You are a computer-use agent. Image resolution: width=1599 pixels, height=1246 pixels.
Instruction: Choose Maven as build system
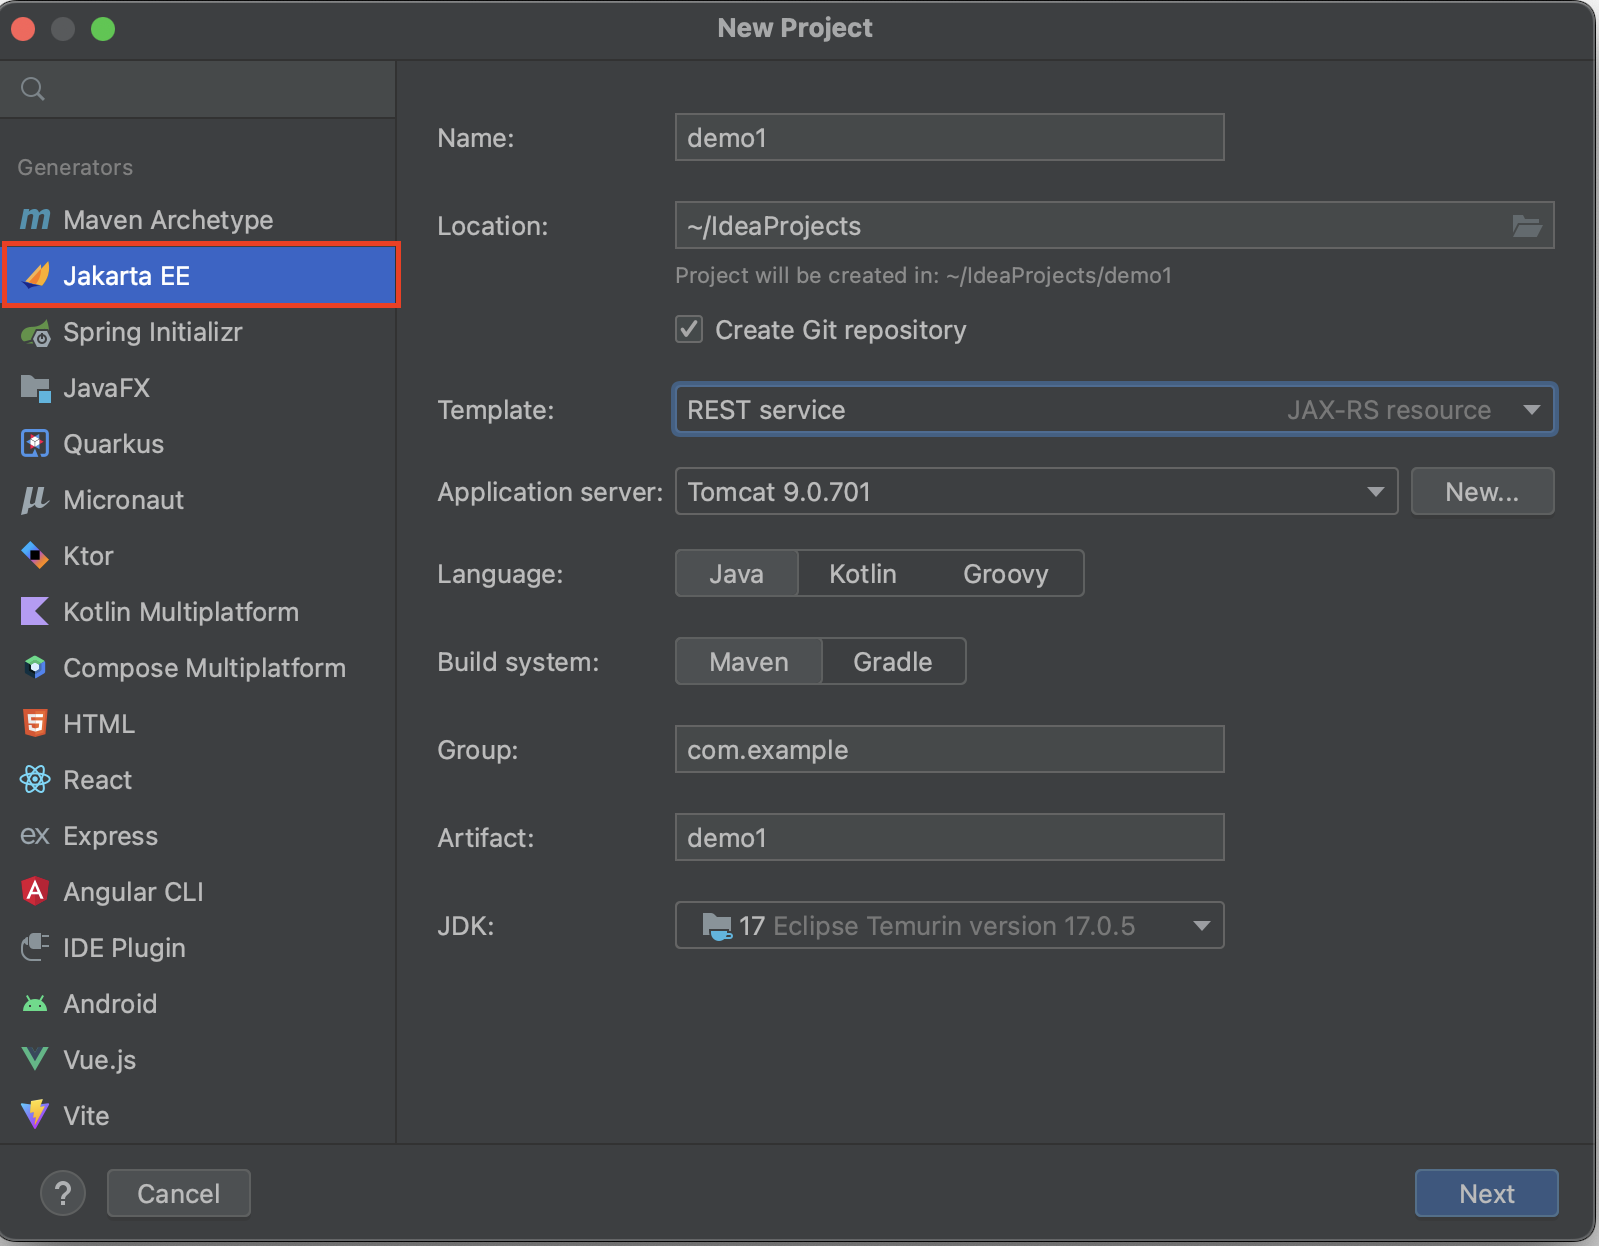[749, 662]
